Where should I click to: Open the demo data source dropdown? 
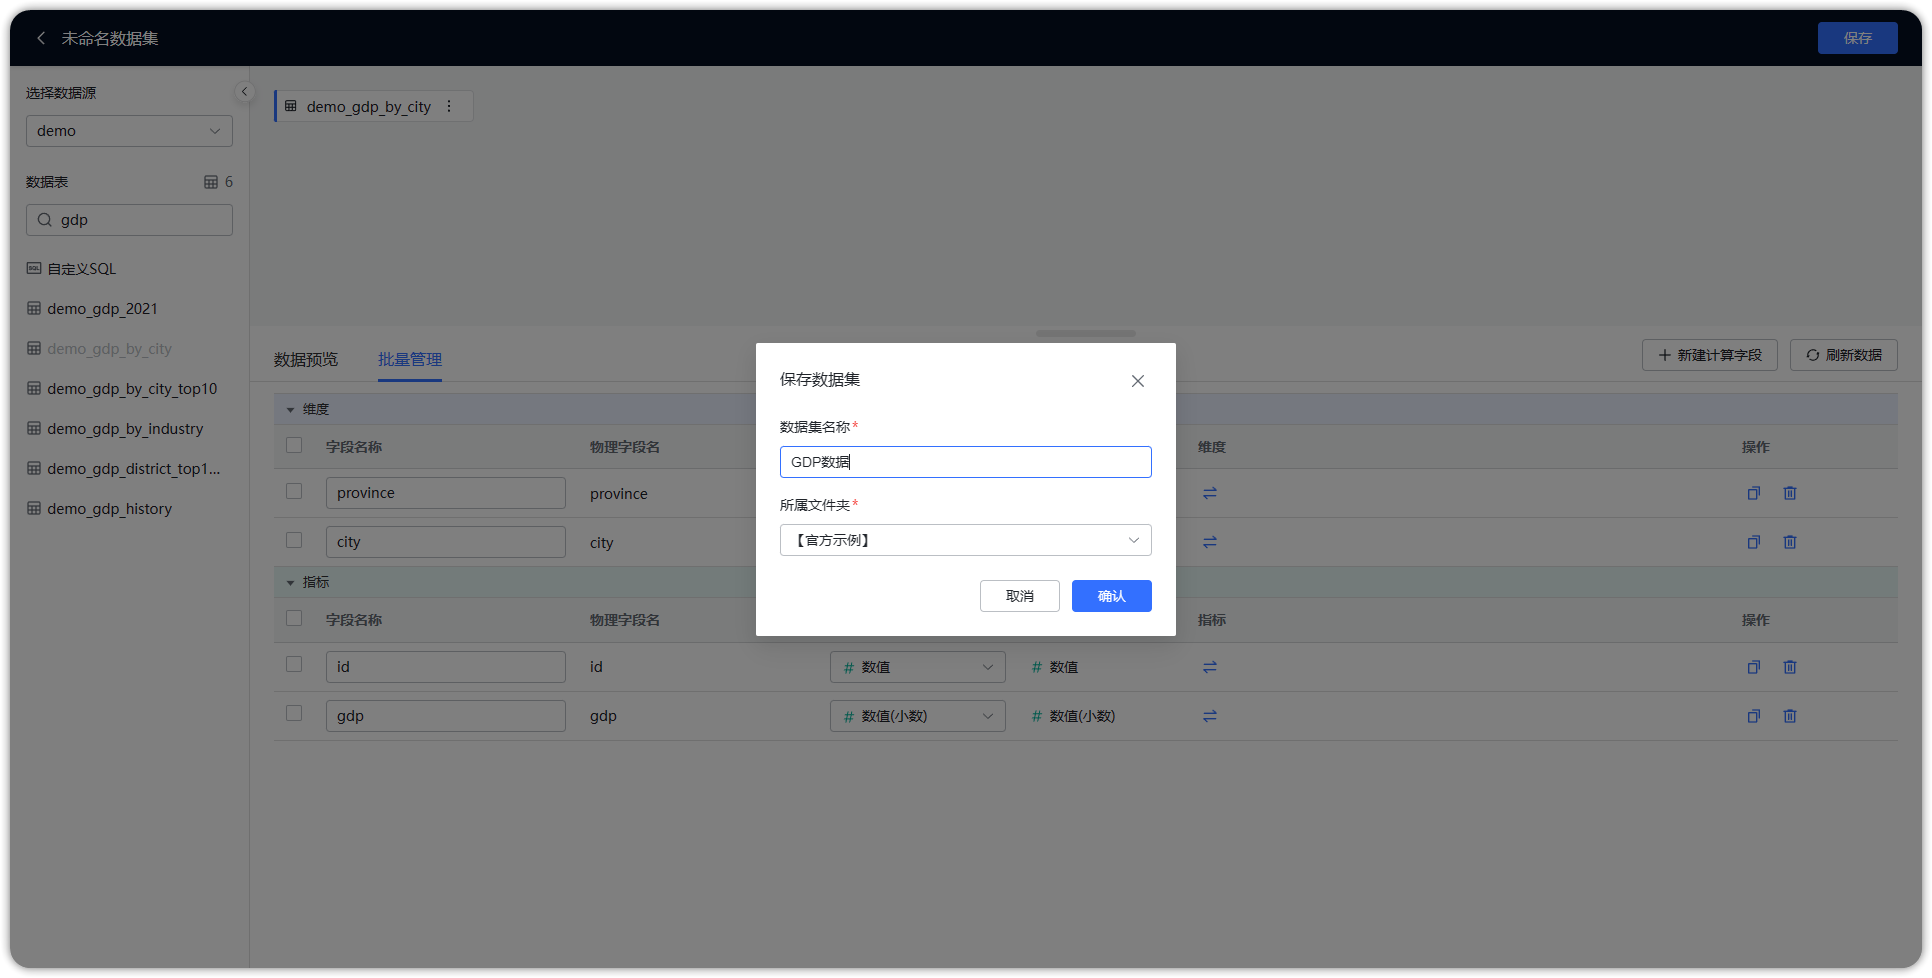[x=129, y=130]
